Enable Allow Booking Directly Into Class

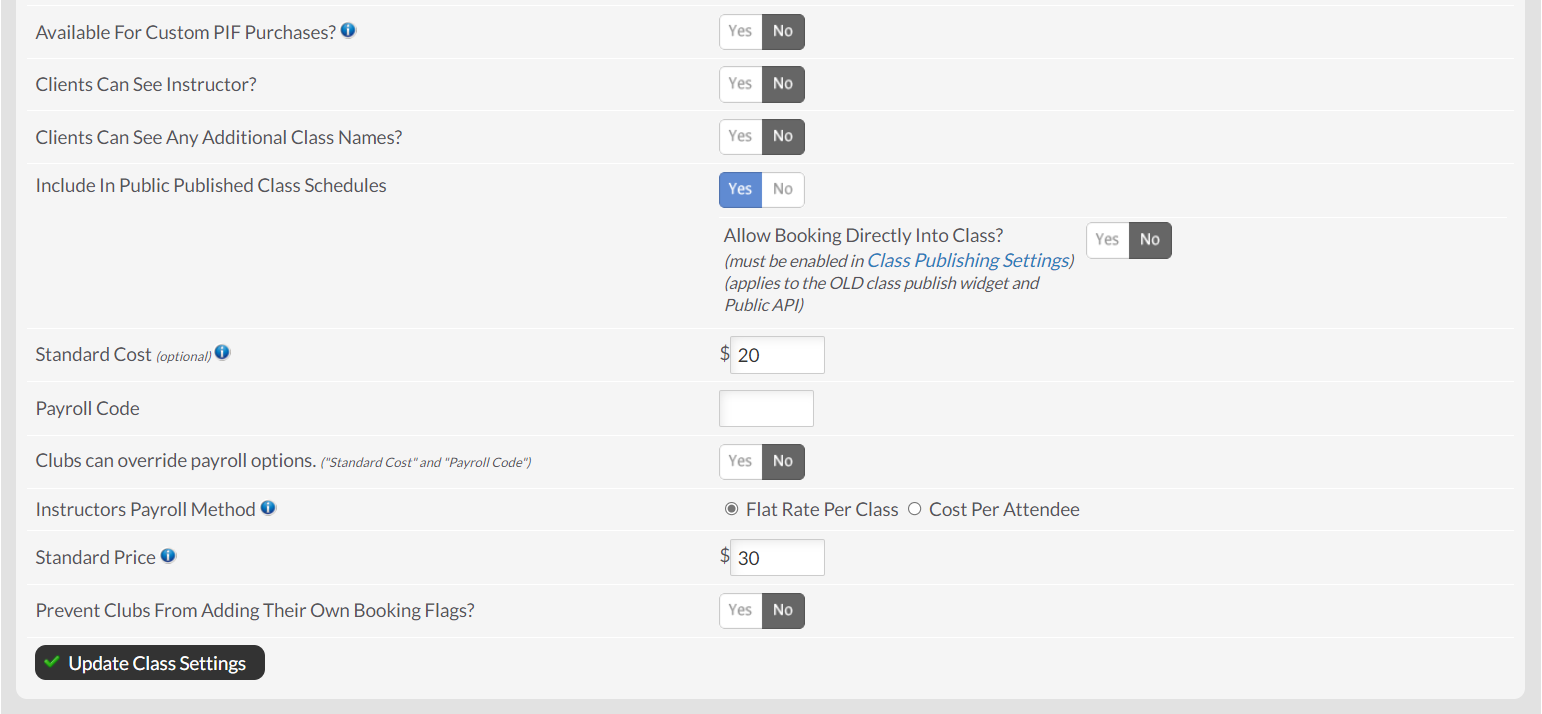1107,240
